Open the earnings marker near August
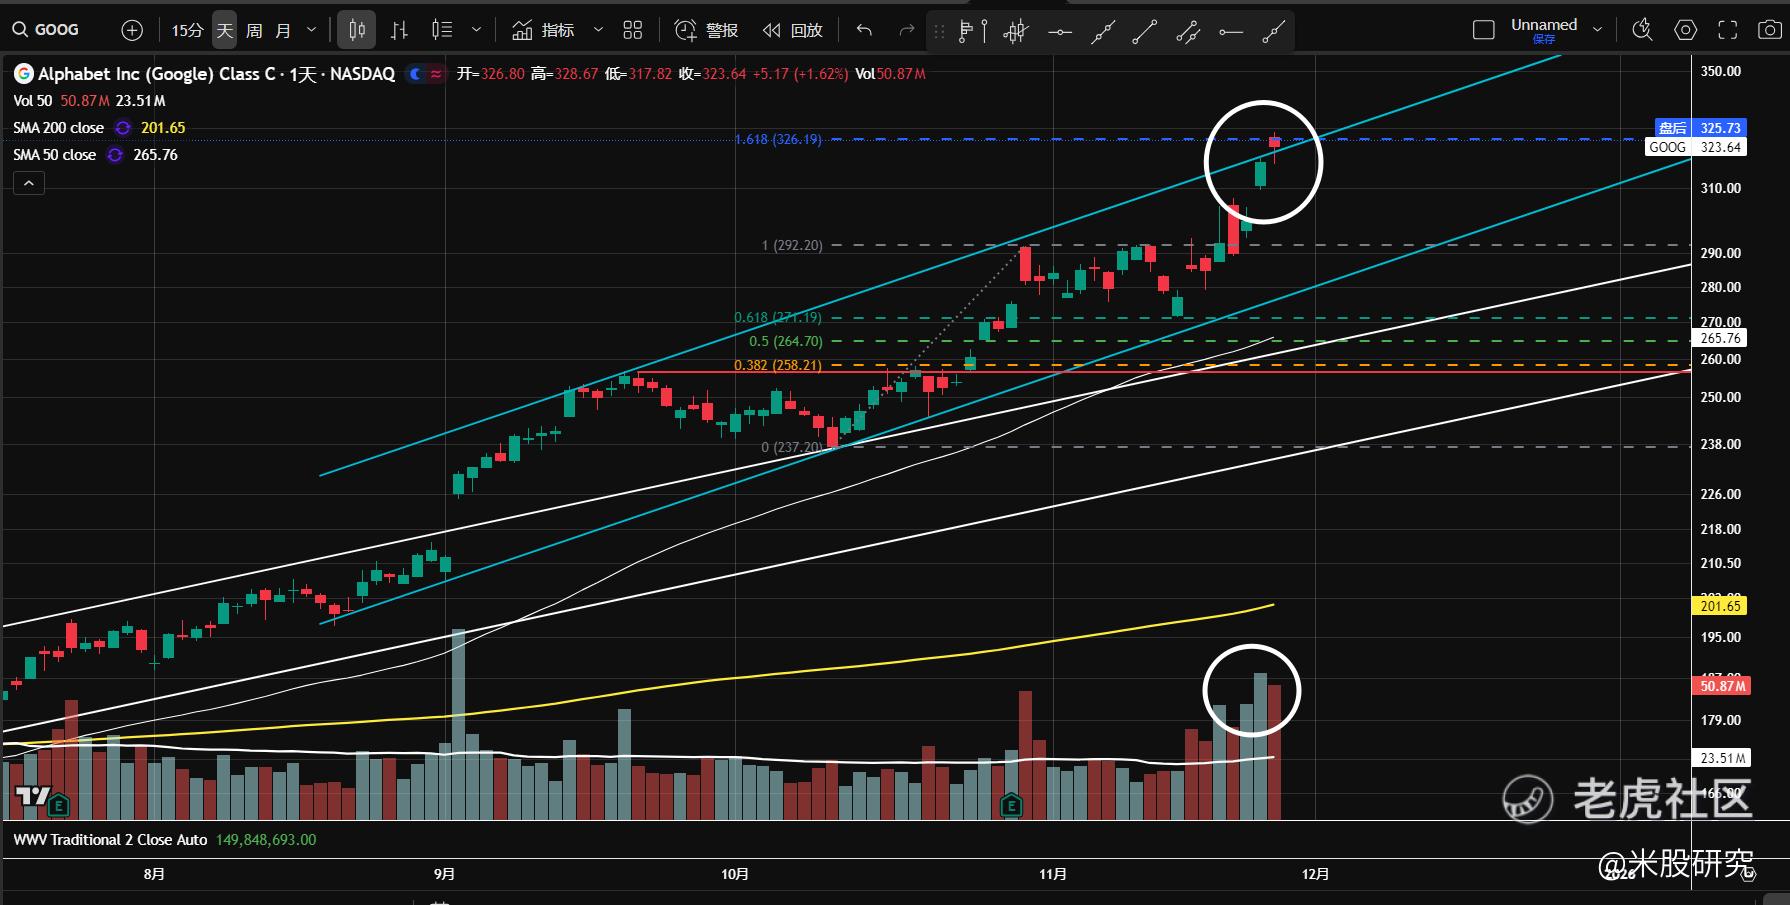 click(59, 804)
